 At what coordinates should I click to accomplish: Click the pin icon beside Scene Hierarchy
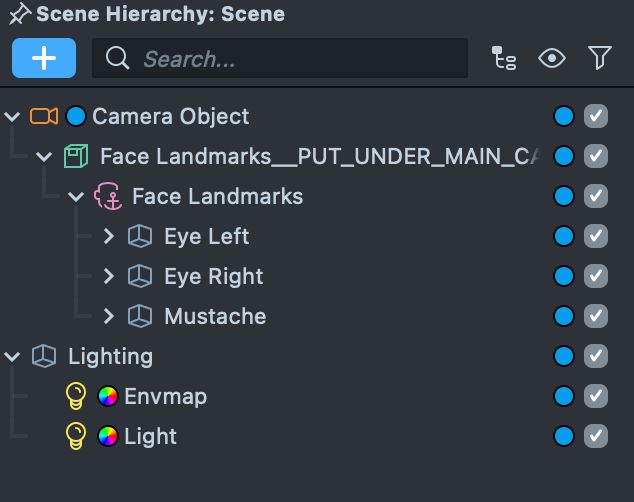click(x=19, y=15)
